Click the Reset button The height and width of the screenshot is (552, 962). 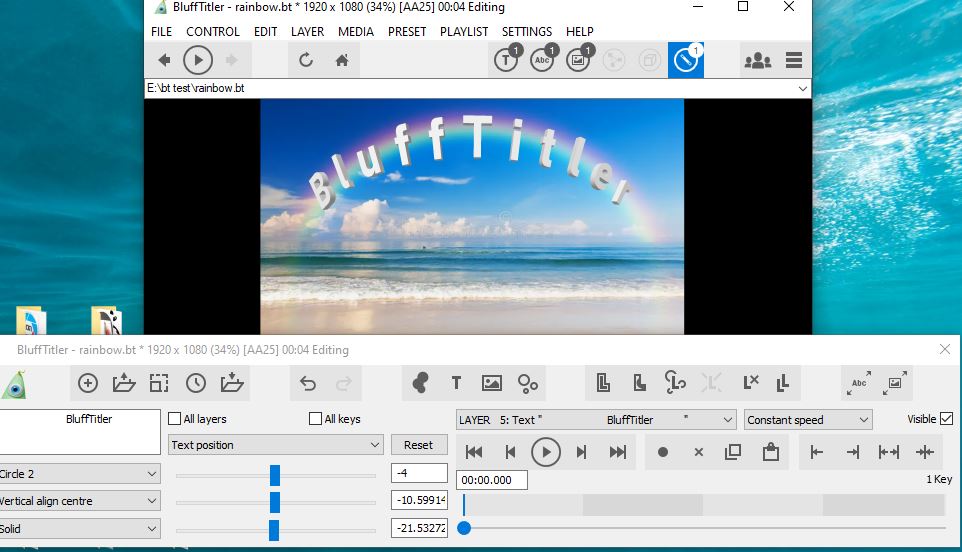pyautogui.click(x=418, y=445)
